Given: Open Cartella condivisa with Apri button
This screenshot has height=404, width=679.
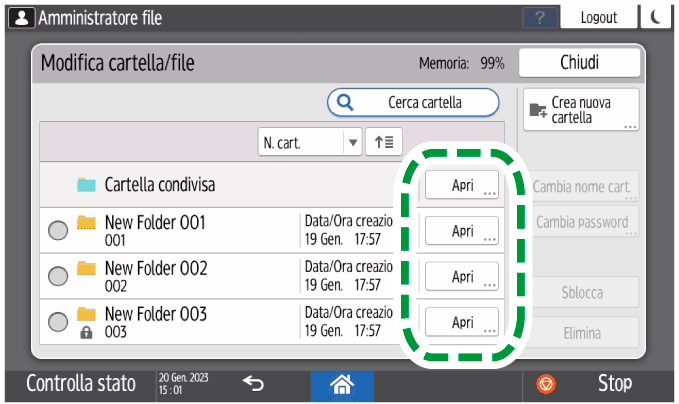Looking at the screenshot, I should (x=462, y=185).
